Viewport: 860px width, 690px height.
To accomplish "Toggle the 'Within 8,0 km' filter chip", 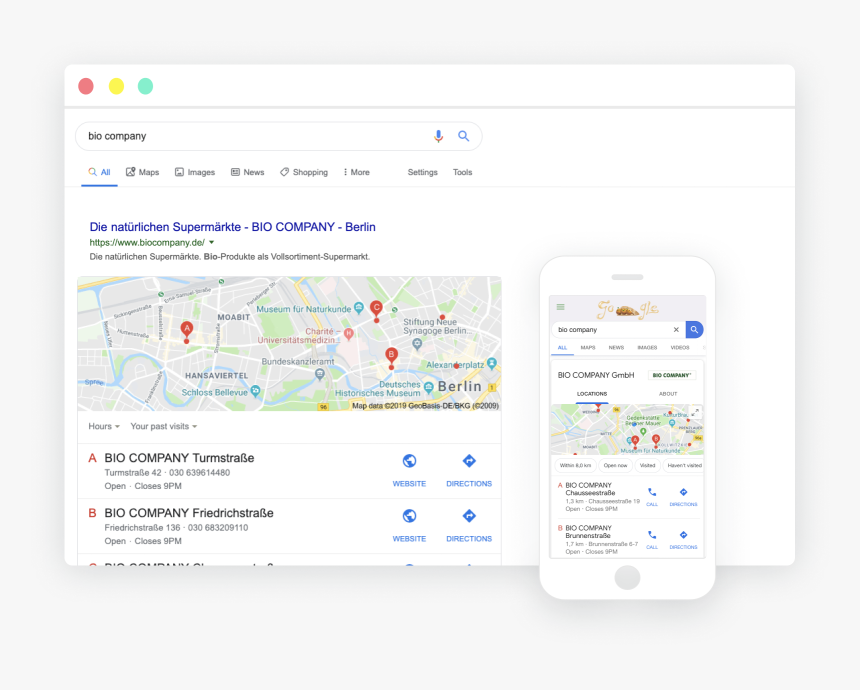I will pyautogui.click(x=575, y=465).
